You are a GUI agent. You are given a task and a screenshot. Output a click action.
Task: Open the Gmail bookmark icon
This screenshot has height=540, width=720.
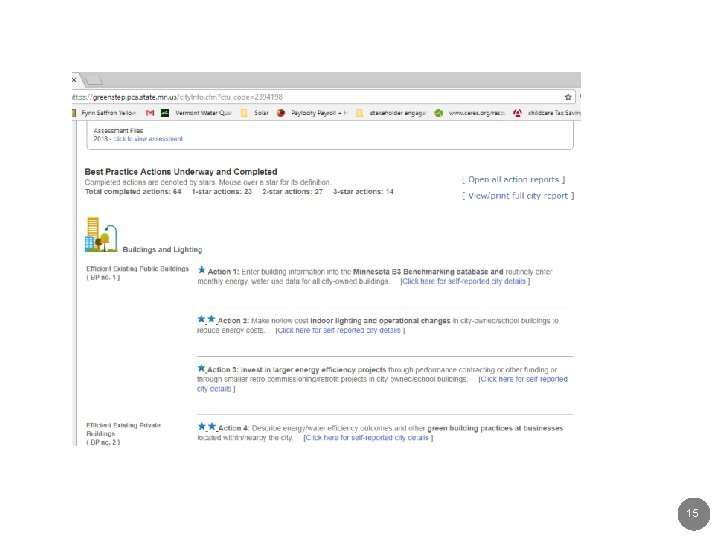pos(150,113)
